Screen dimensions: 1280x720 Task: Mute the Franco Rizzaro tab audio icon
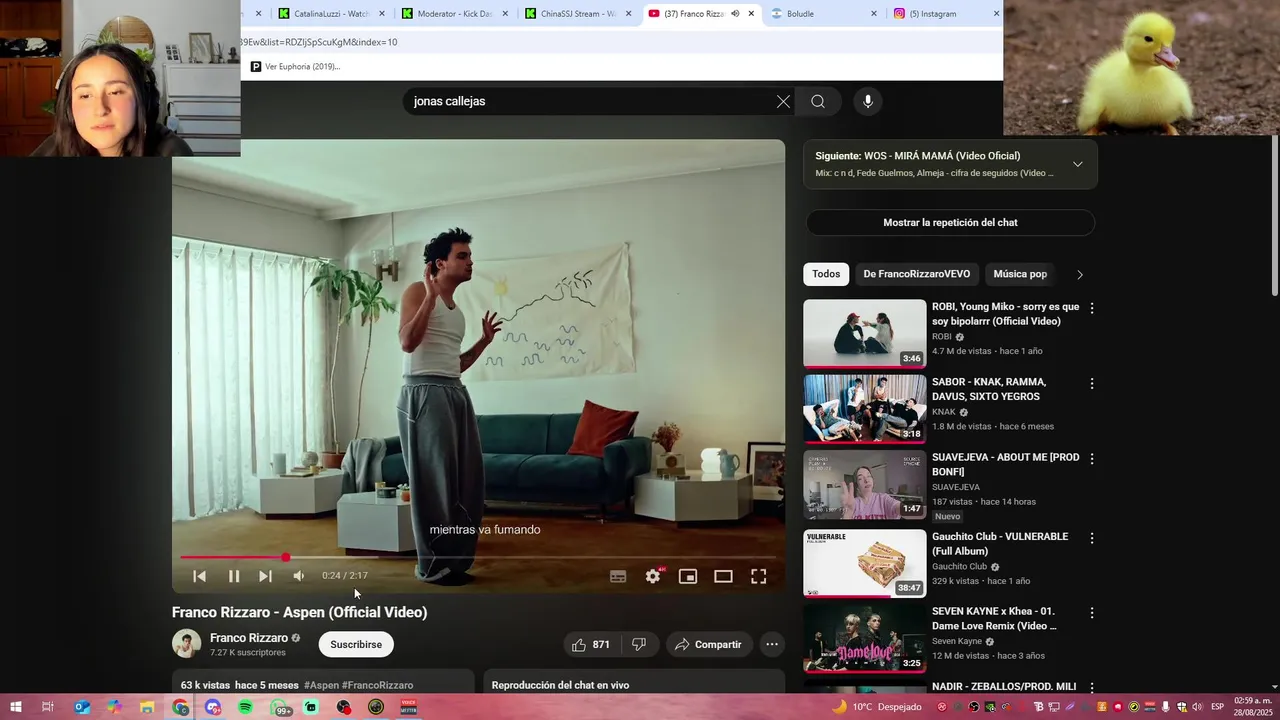735,14
